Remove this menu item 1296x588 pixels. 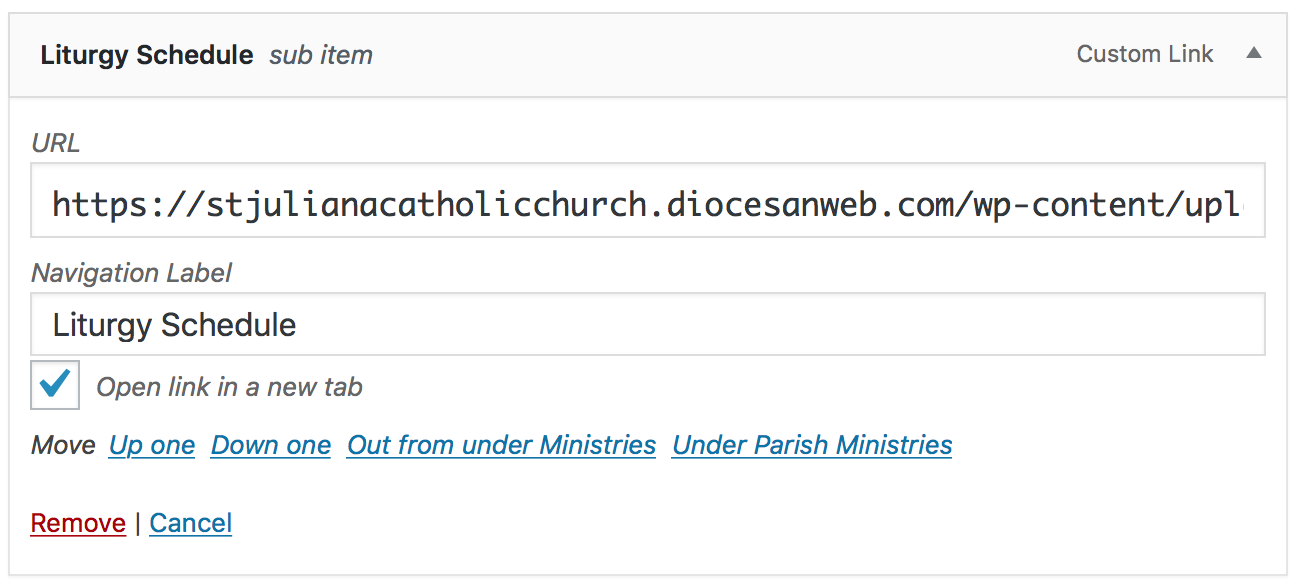click(78, 523)
